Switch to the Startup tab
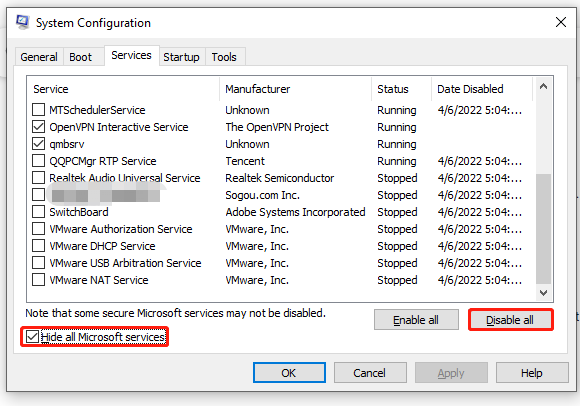 [x=181, y=57]
